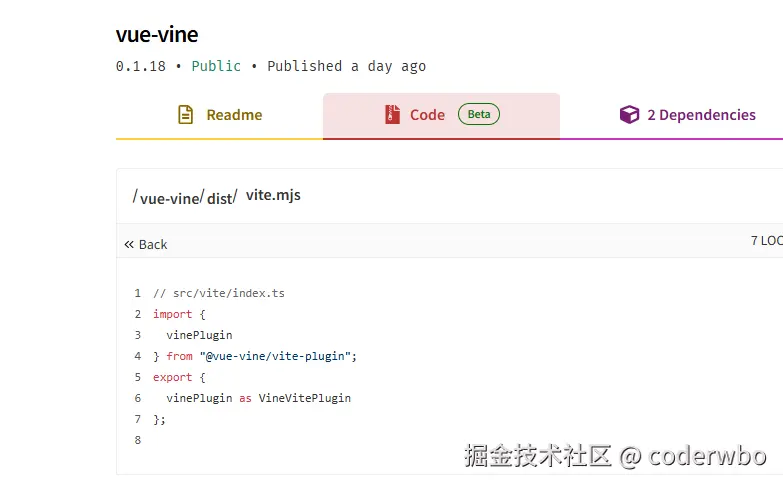Click the Beta badge
Image resolution: width=783 pixels, height=486 pixels.
point(479,114)
